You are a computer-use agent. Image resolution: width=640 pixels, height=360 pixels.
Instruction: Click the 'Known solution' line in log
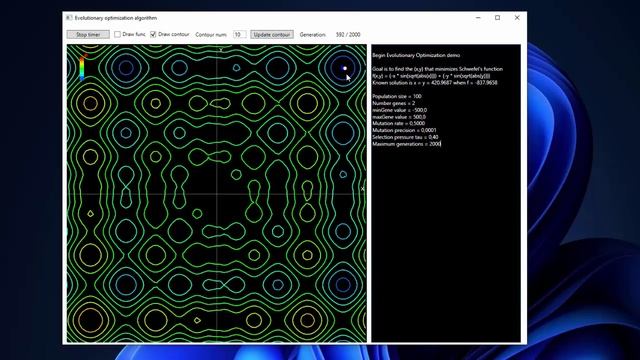tap(435, 82)
